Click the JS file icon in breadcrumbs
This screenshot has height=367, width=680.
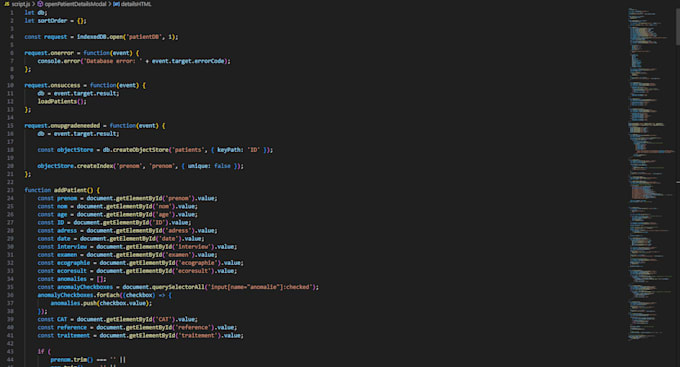(x=7, y=4)
